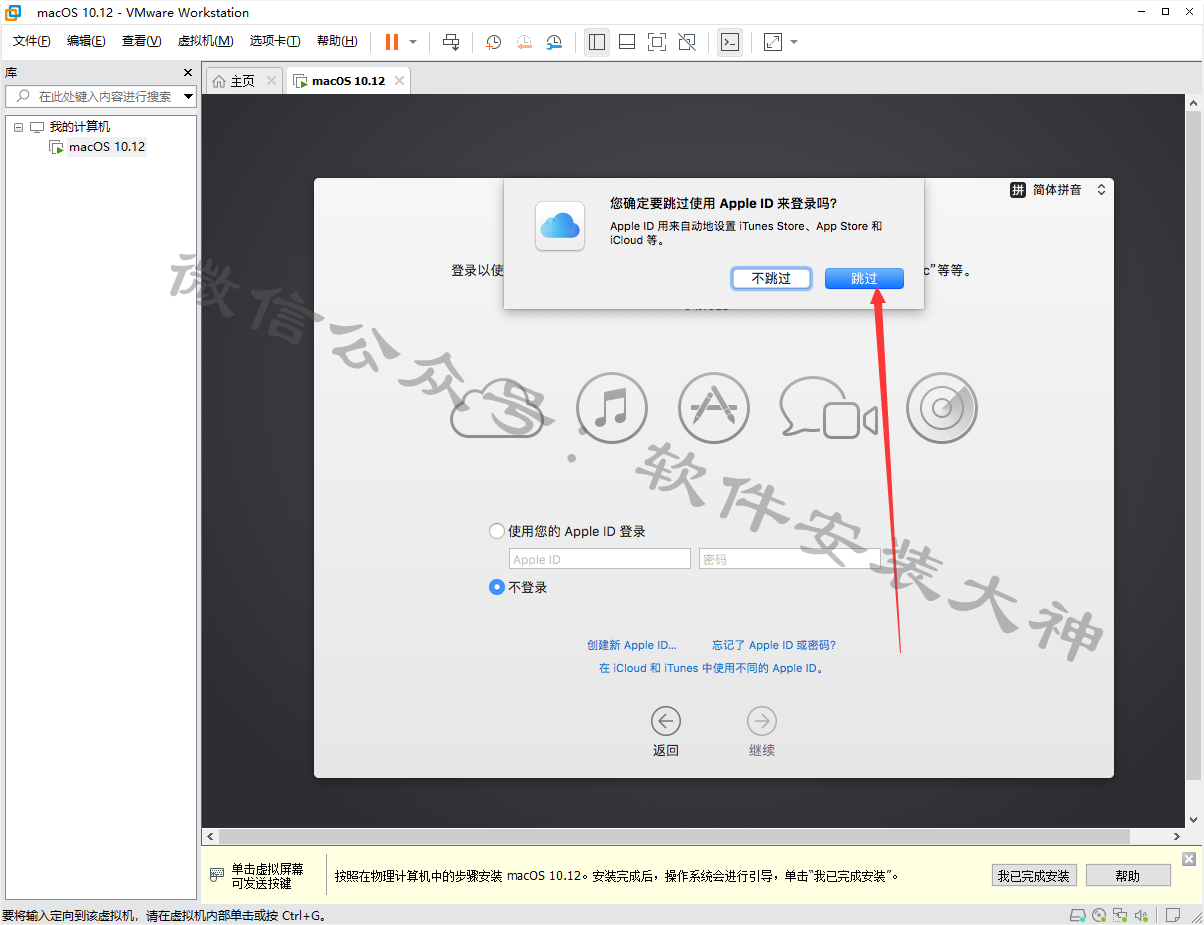Collapse the 我的计算机 tree node

click(x=18, y=127)
